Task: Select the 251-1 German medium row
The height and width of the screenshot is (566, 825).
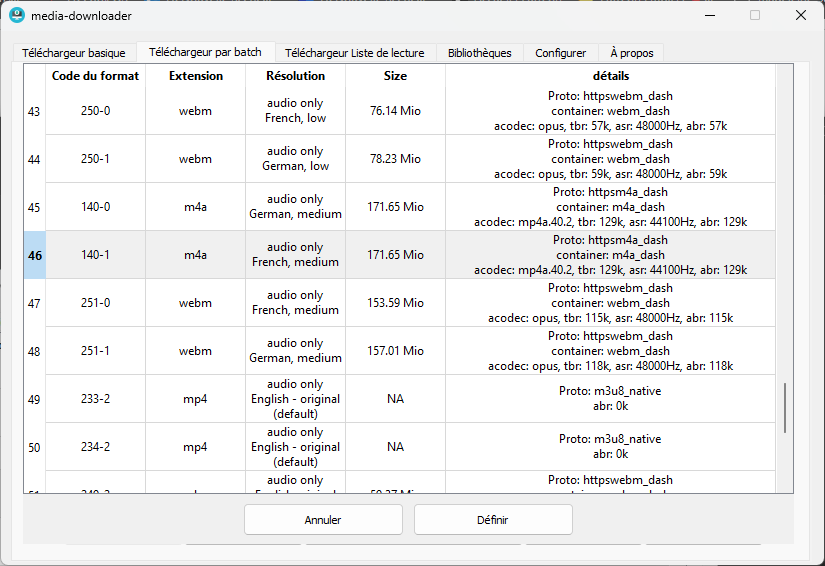Action: tap(95, 351)
